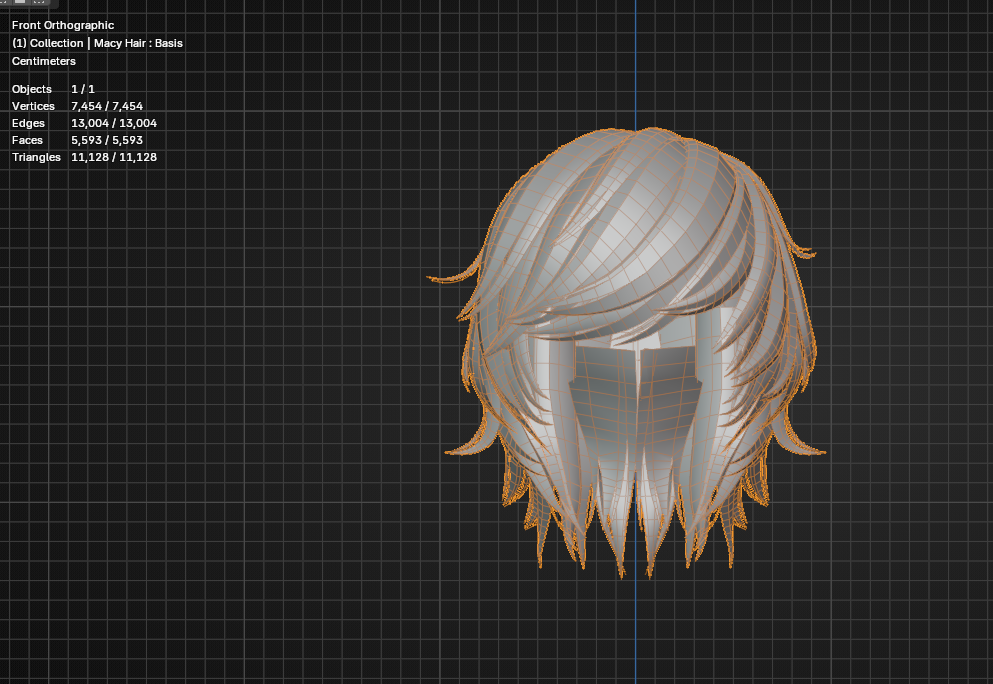Click the upper-left flipped-out hair strand tip
Viewport: 993px width, 684px height.
pyautogui.click(x=432, y=278)
